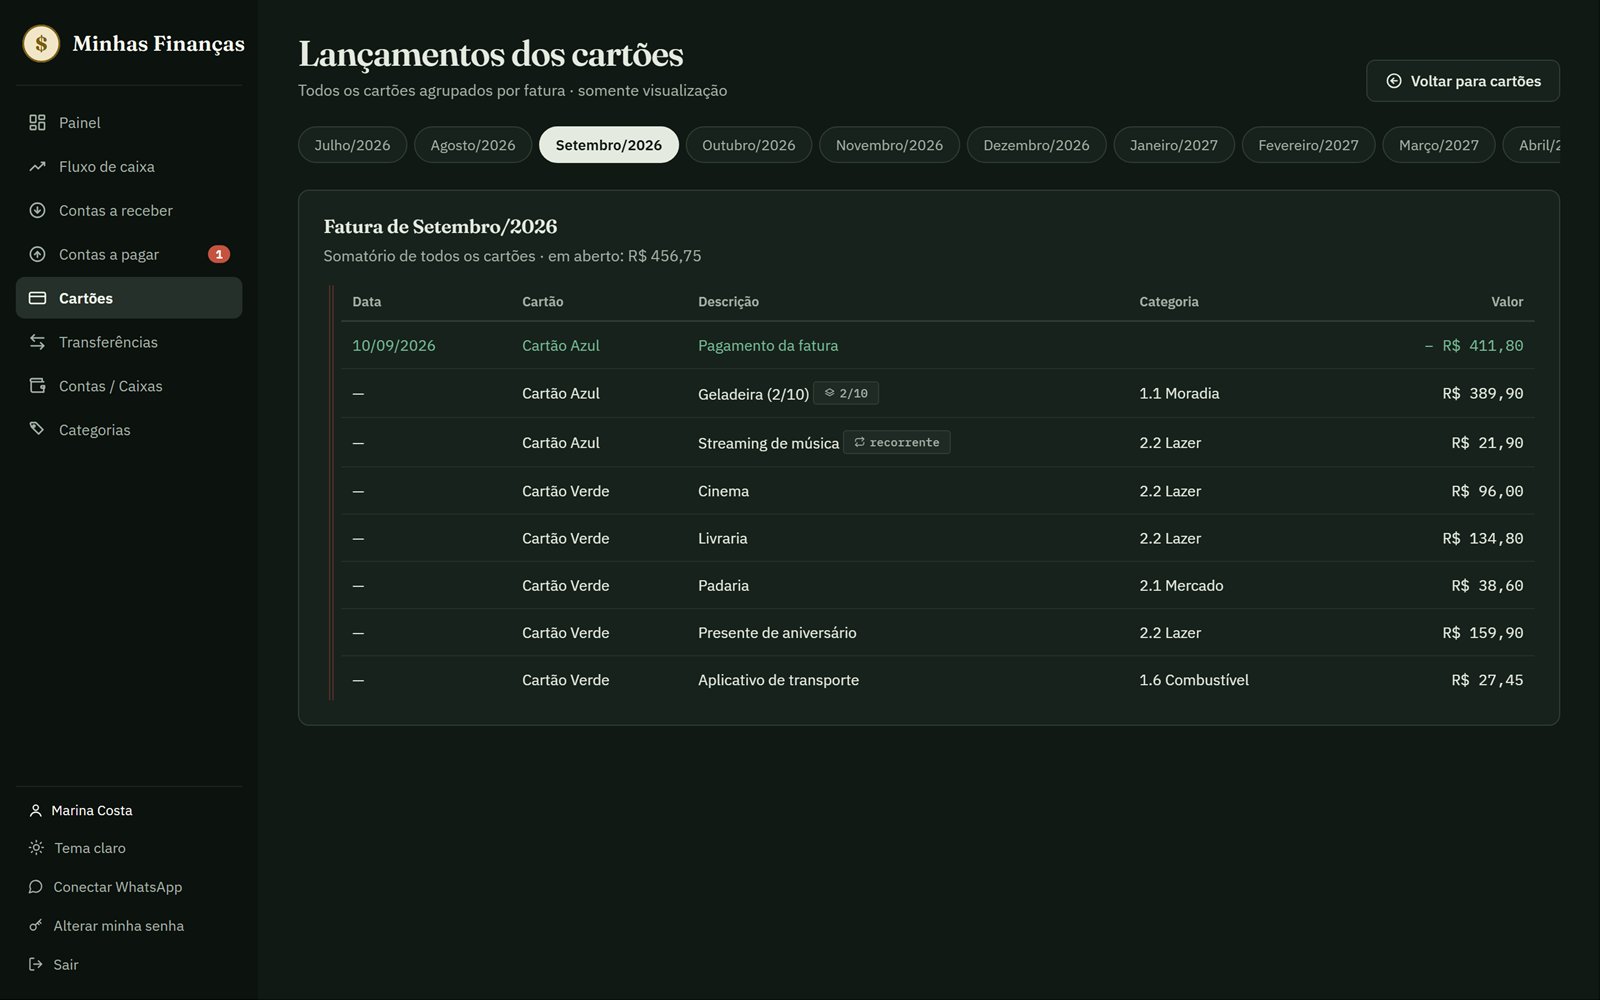The image size is (1600, 1000).
Task: Click the Fluxo de caixa trend icon
Action: (x=37, y=166)
